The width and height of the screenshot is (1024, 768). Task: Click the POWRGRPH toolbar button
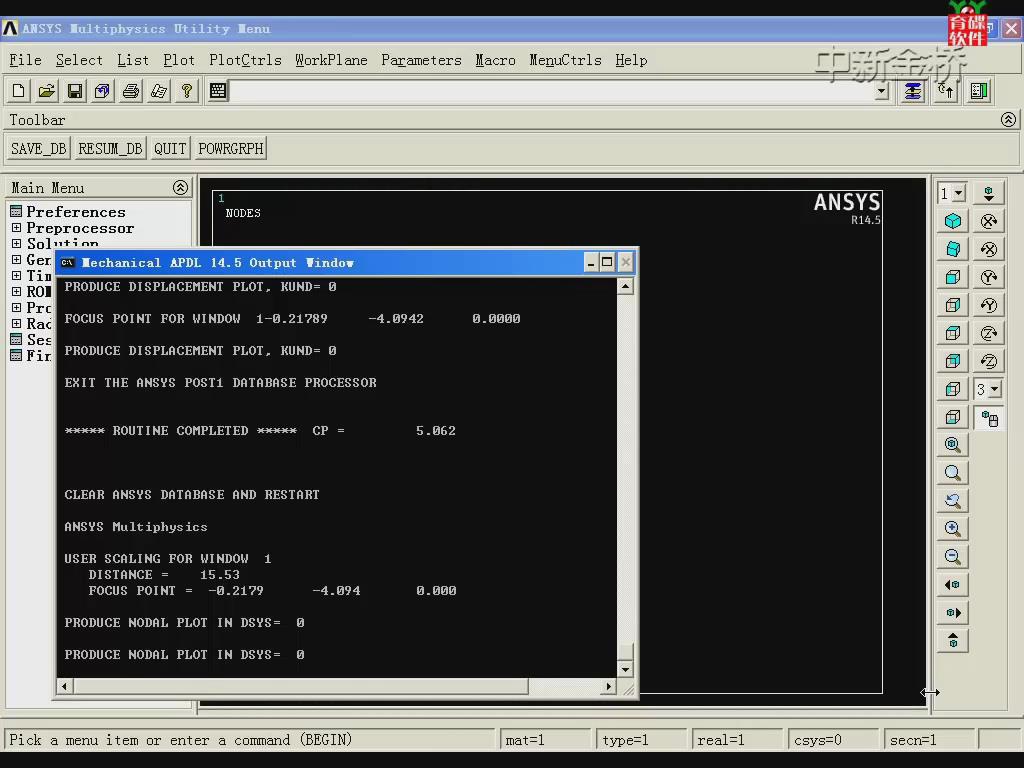[231, 149]
